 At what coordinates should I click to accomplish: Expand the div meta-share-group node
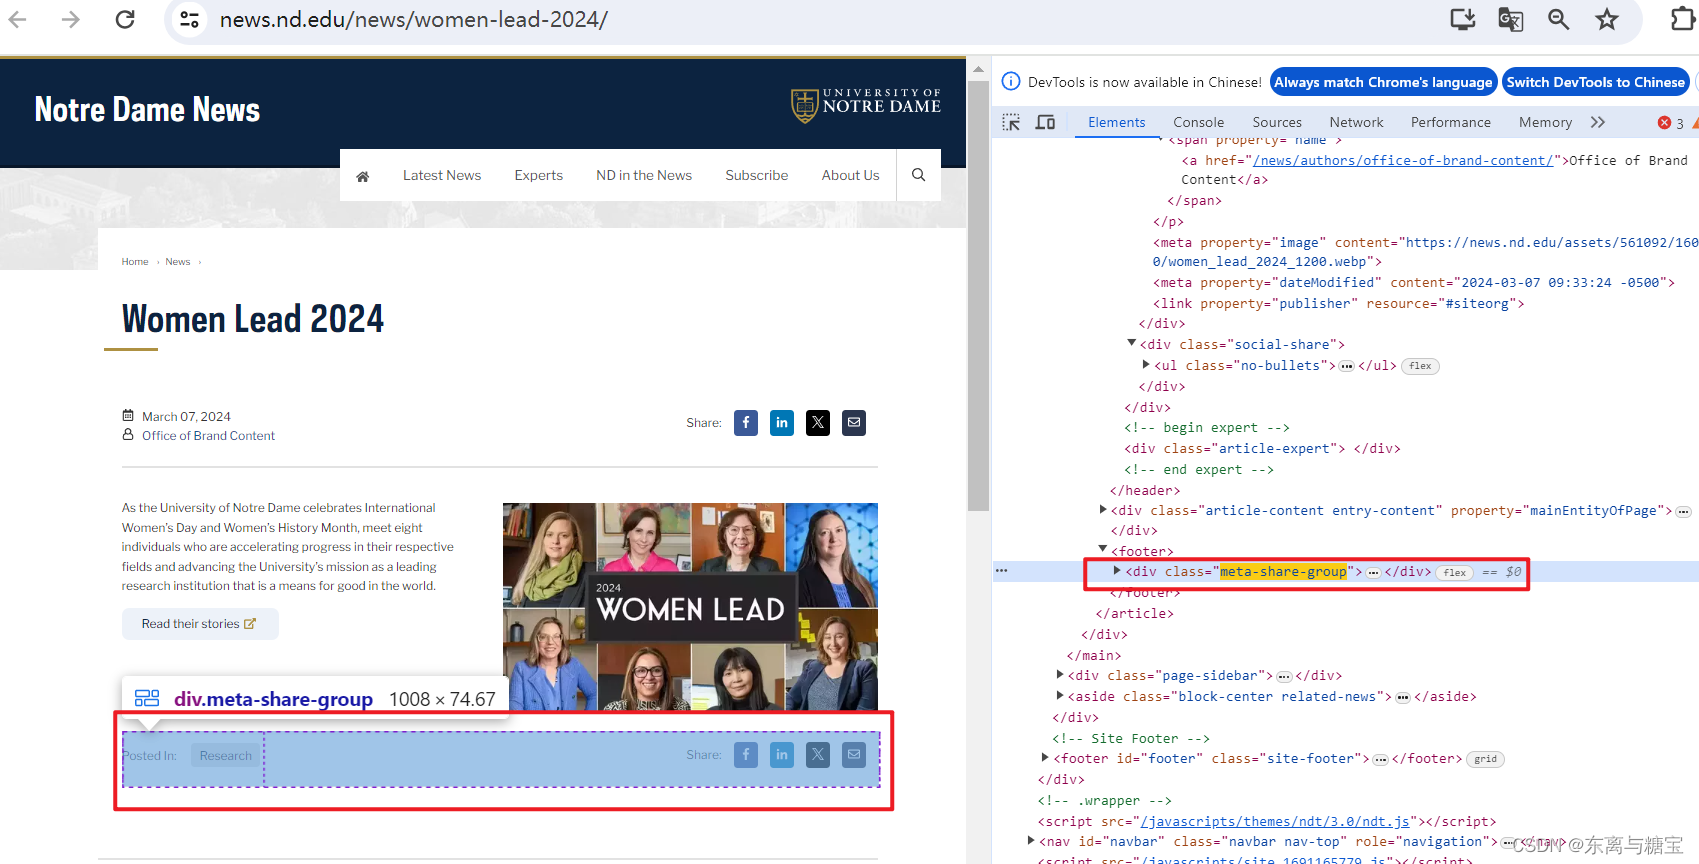(x=1117, y=571)
